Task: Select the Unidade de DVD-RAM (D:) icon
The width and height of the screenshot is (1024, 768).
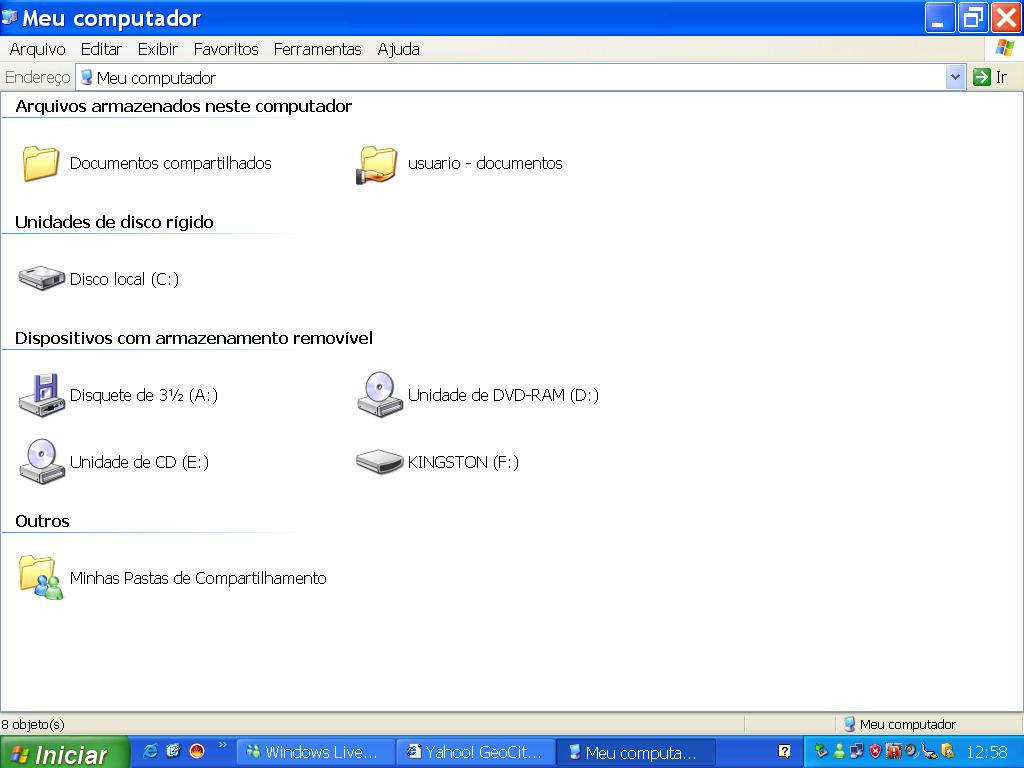Action: [x=380, y=394]
